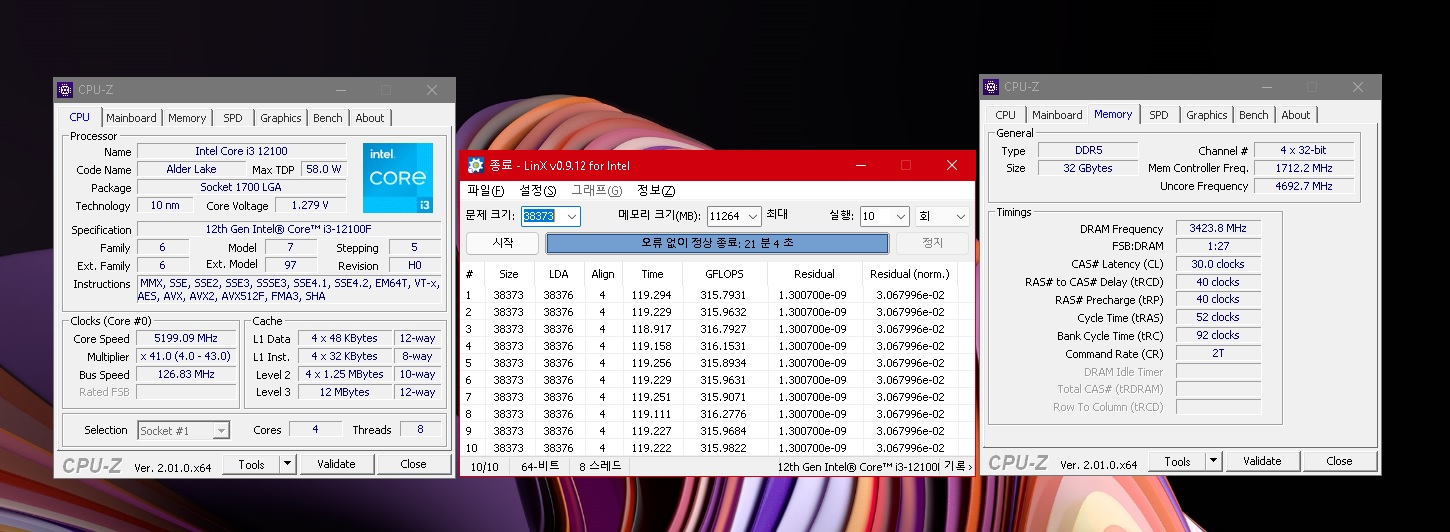This screenshot has height=532, width=1450.
Task: Open Tools dropdown arrow in left CPU-Z window
Action: (287, 464)
